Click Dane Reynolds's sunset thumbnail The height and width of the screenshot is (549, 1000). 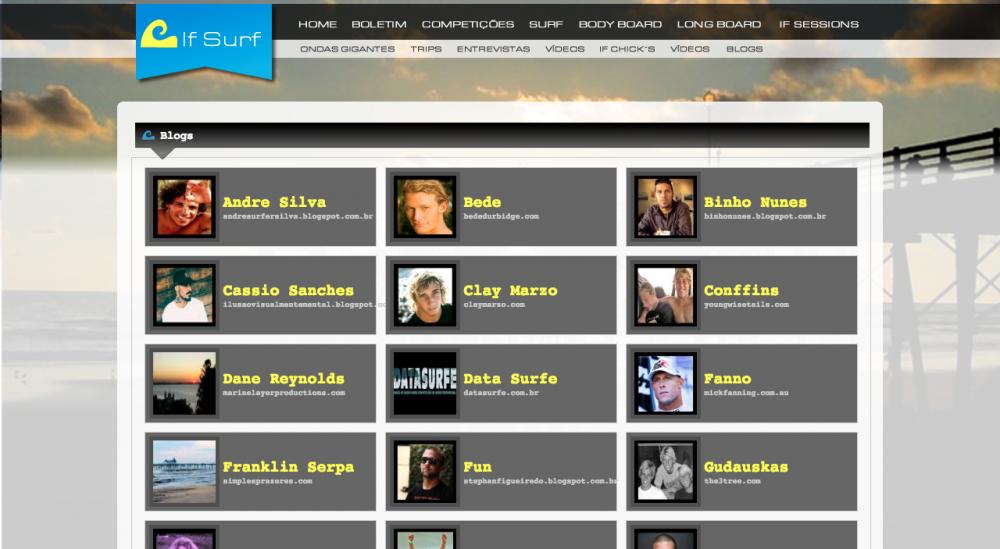pyautogui.click(x=184, y=383)
